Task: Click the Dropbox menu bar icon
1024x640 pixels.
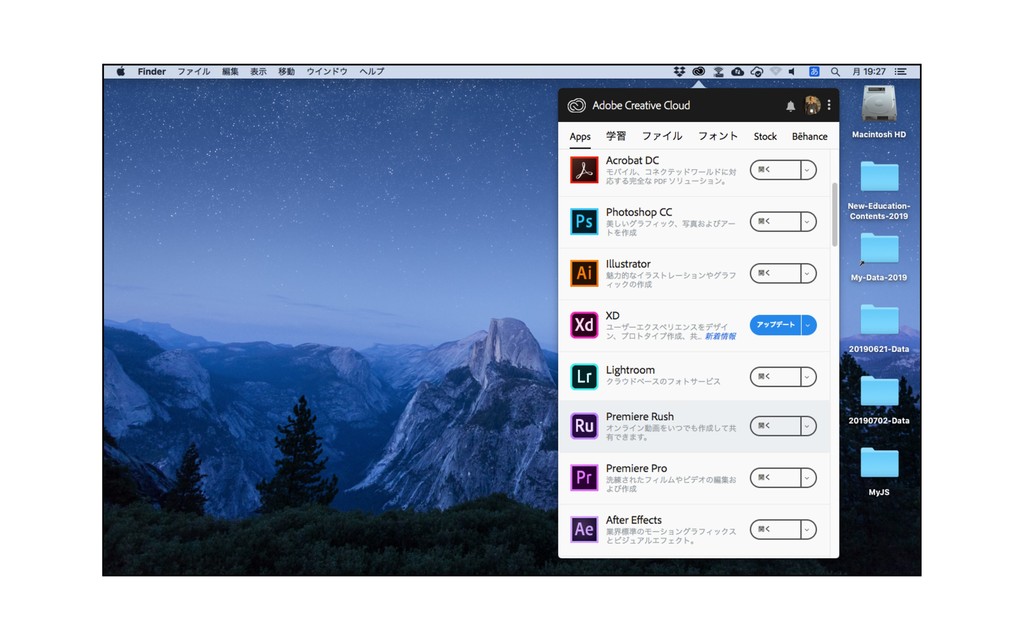Action: (x=679, y=71)
